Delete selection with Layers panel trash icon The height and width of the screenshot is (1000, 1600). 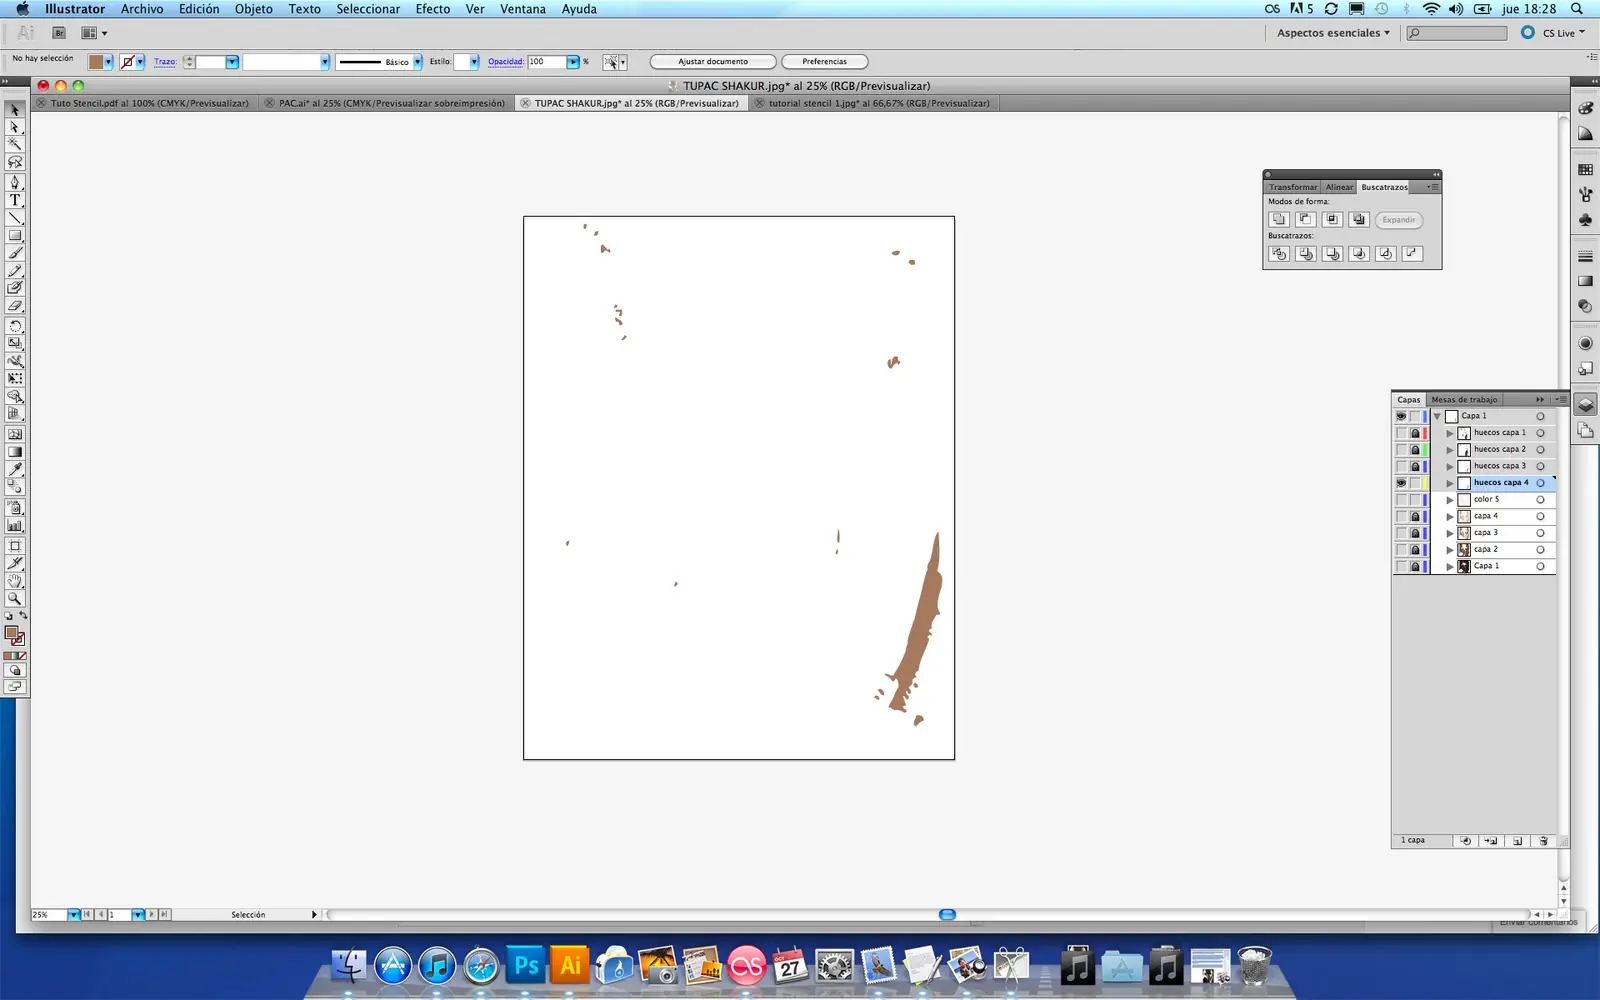coord(1543,841)
